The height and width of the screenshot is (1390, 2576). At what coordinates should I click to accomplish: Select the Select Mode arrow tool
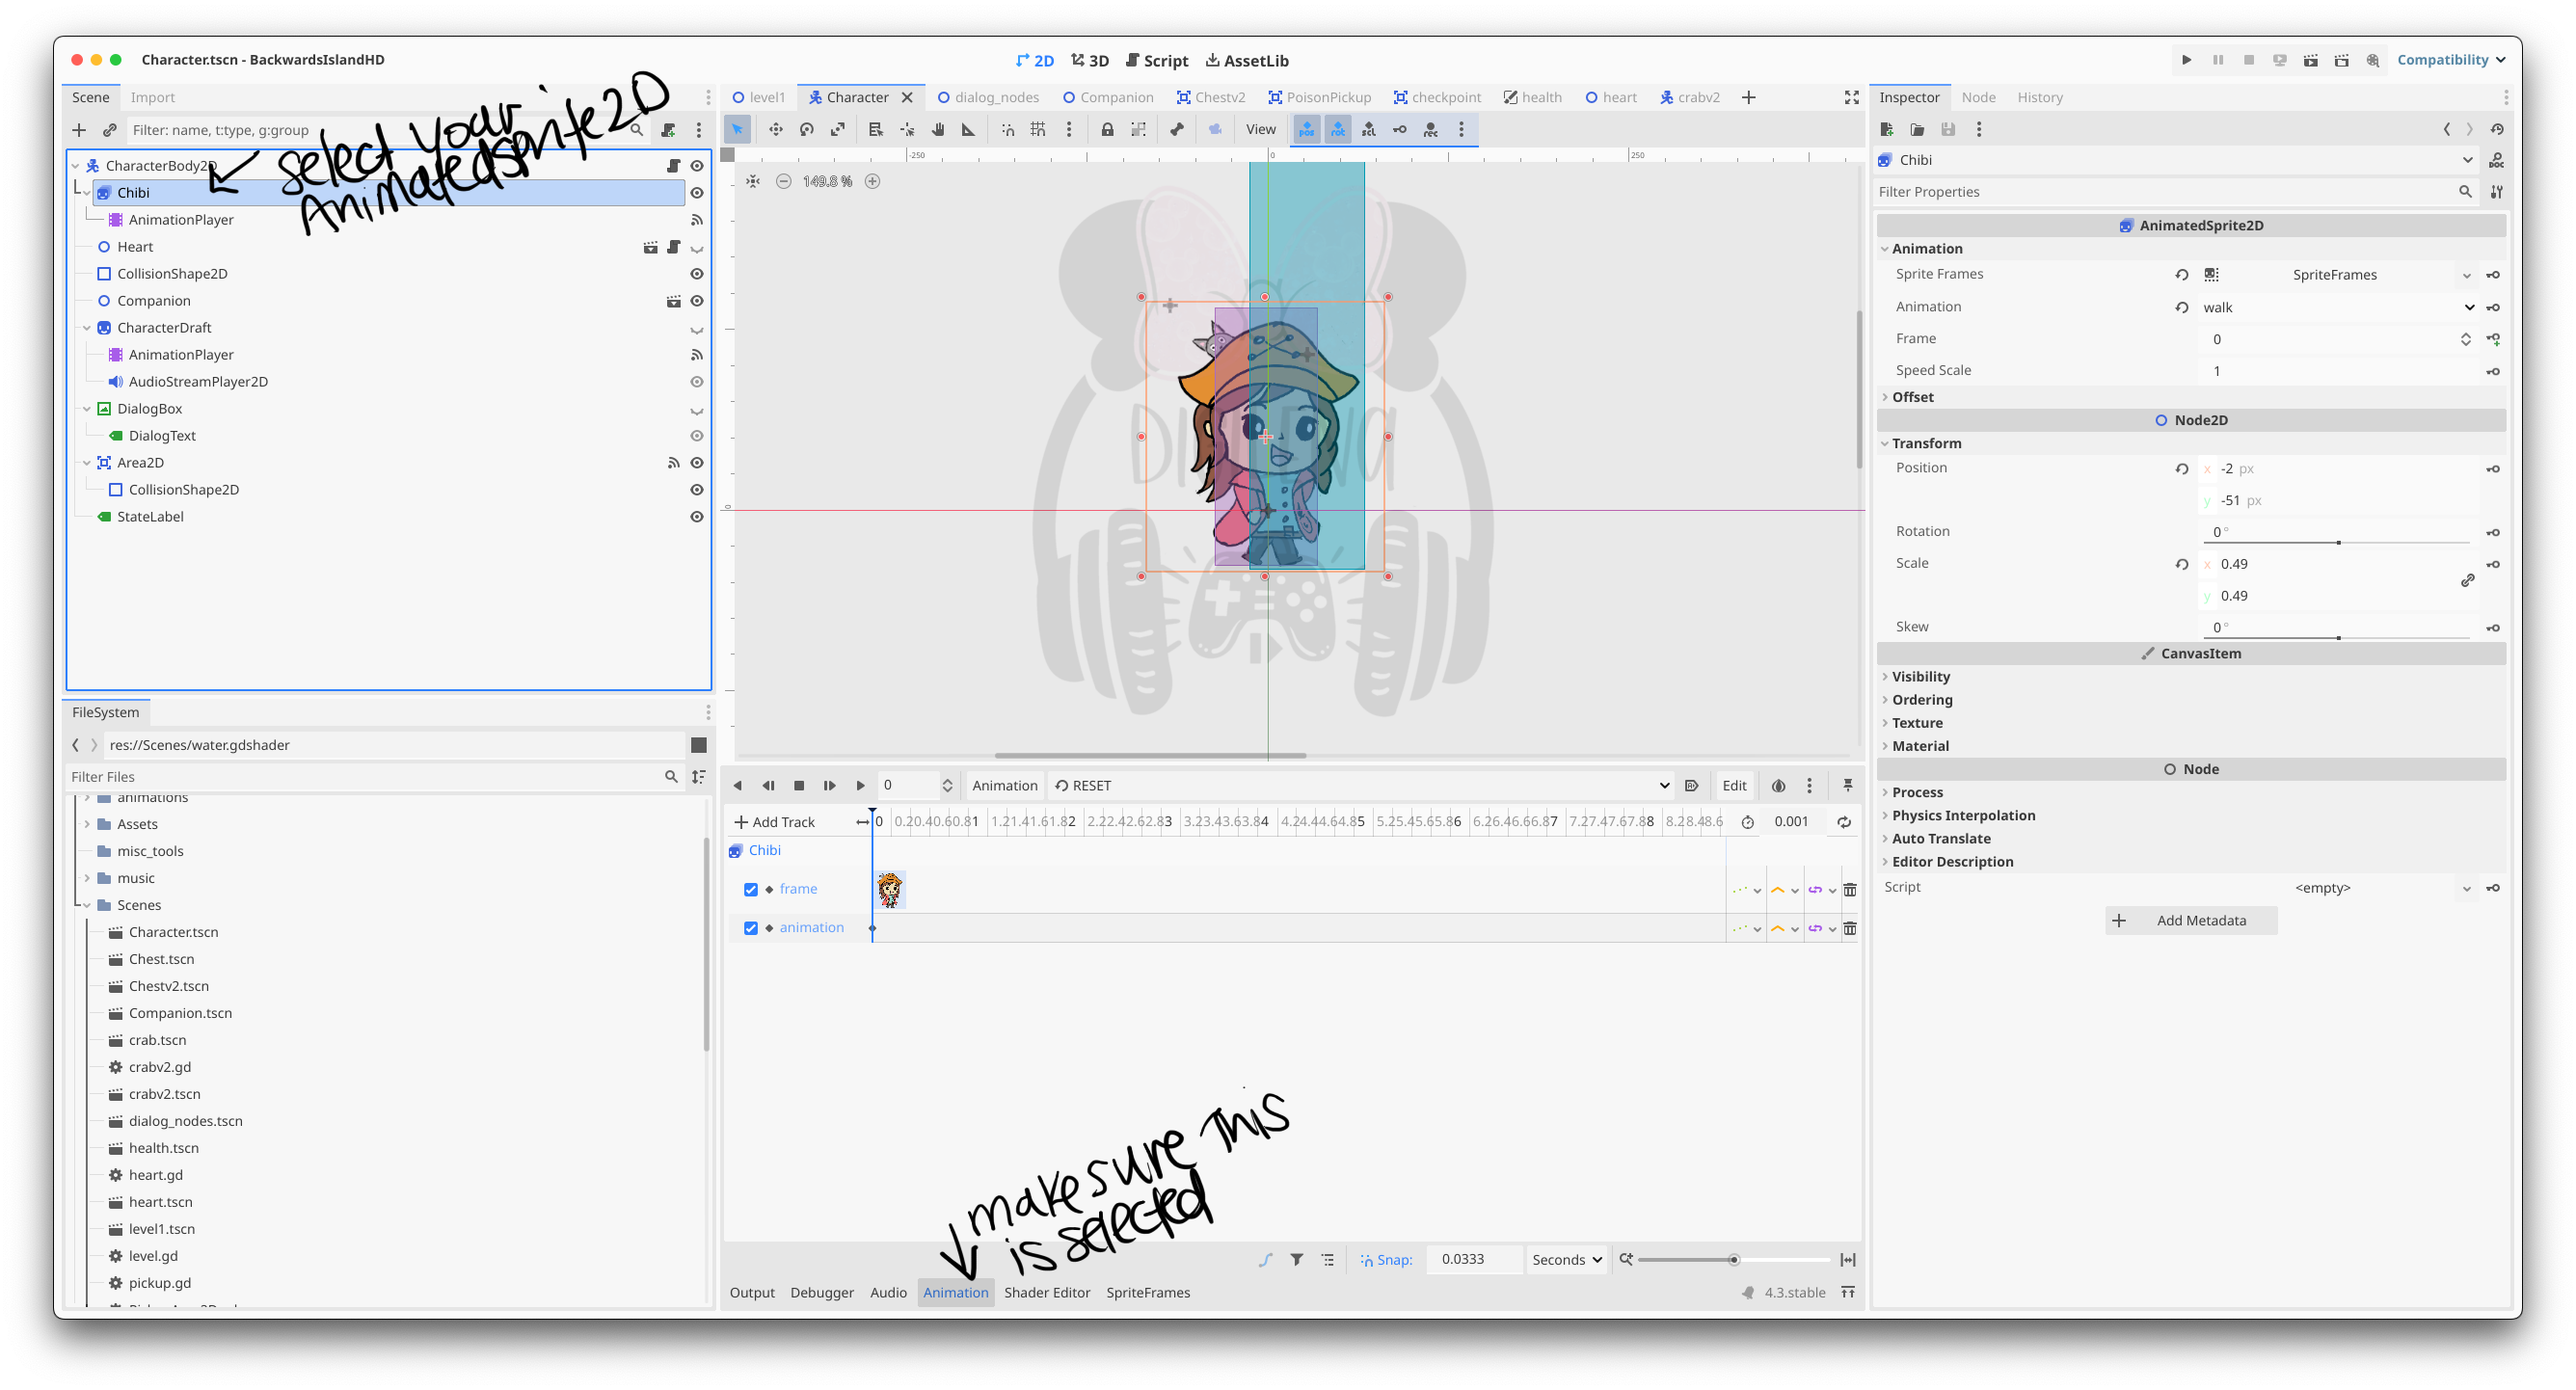click(x=737, y=129)
